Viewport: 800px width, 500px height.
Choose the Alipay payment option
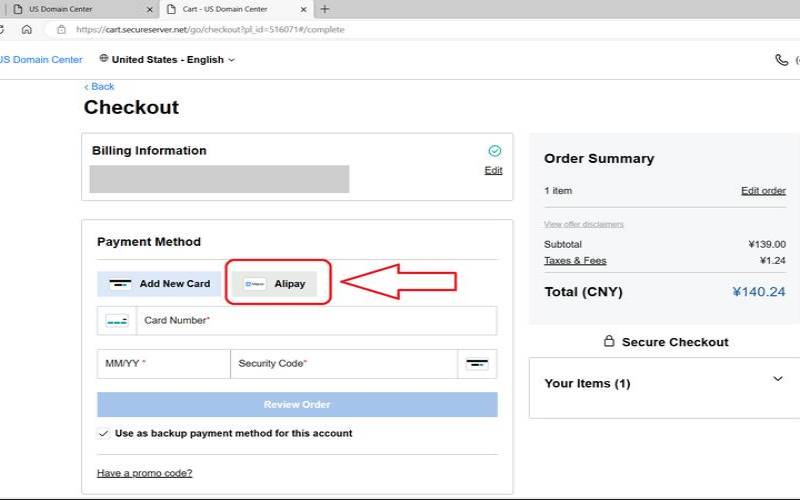pos(274,284)
